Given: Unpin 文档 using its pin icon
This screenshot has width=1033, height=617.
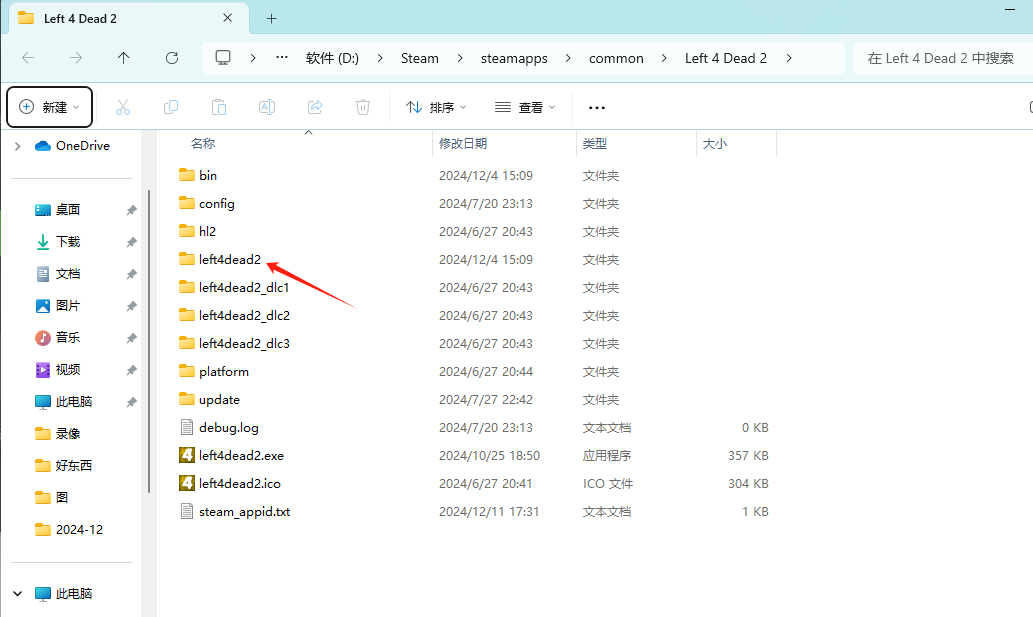Looking at the screenshot, I should (132, 274).
